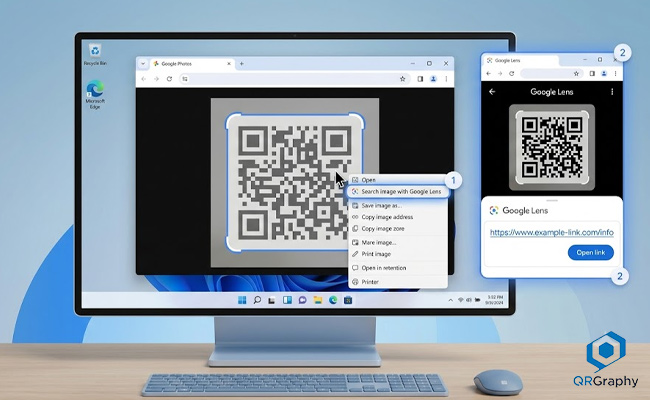This screenshot has height=400, width=650.
Task: Click the large QR code image
Action: click(x=295, y=183)
